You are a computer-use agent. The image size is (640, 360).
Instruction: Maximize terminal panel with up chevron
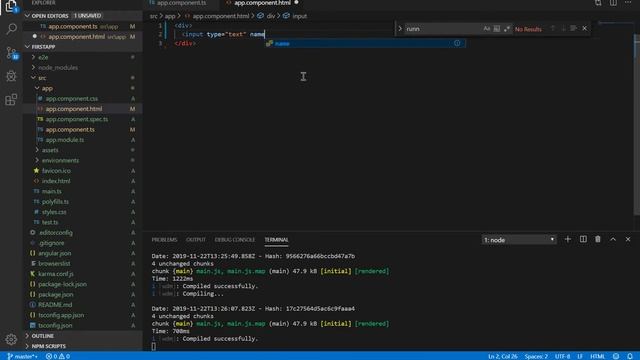613,240
